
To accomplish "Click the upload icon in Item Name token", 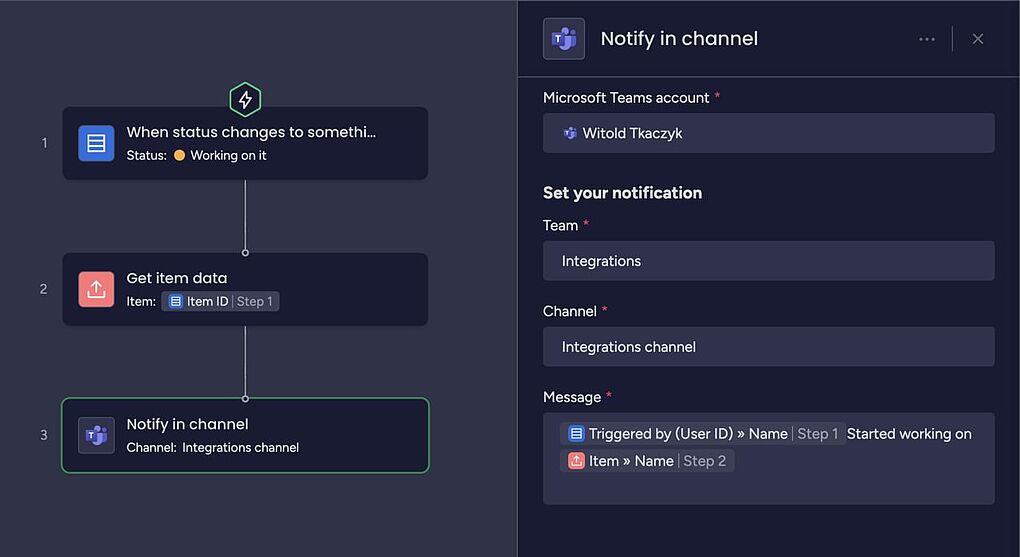I will pos(576,461).
